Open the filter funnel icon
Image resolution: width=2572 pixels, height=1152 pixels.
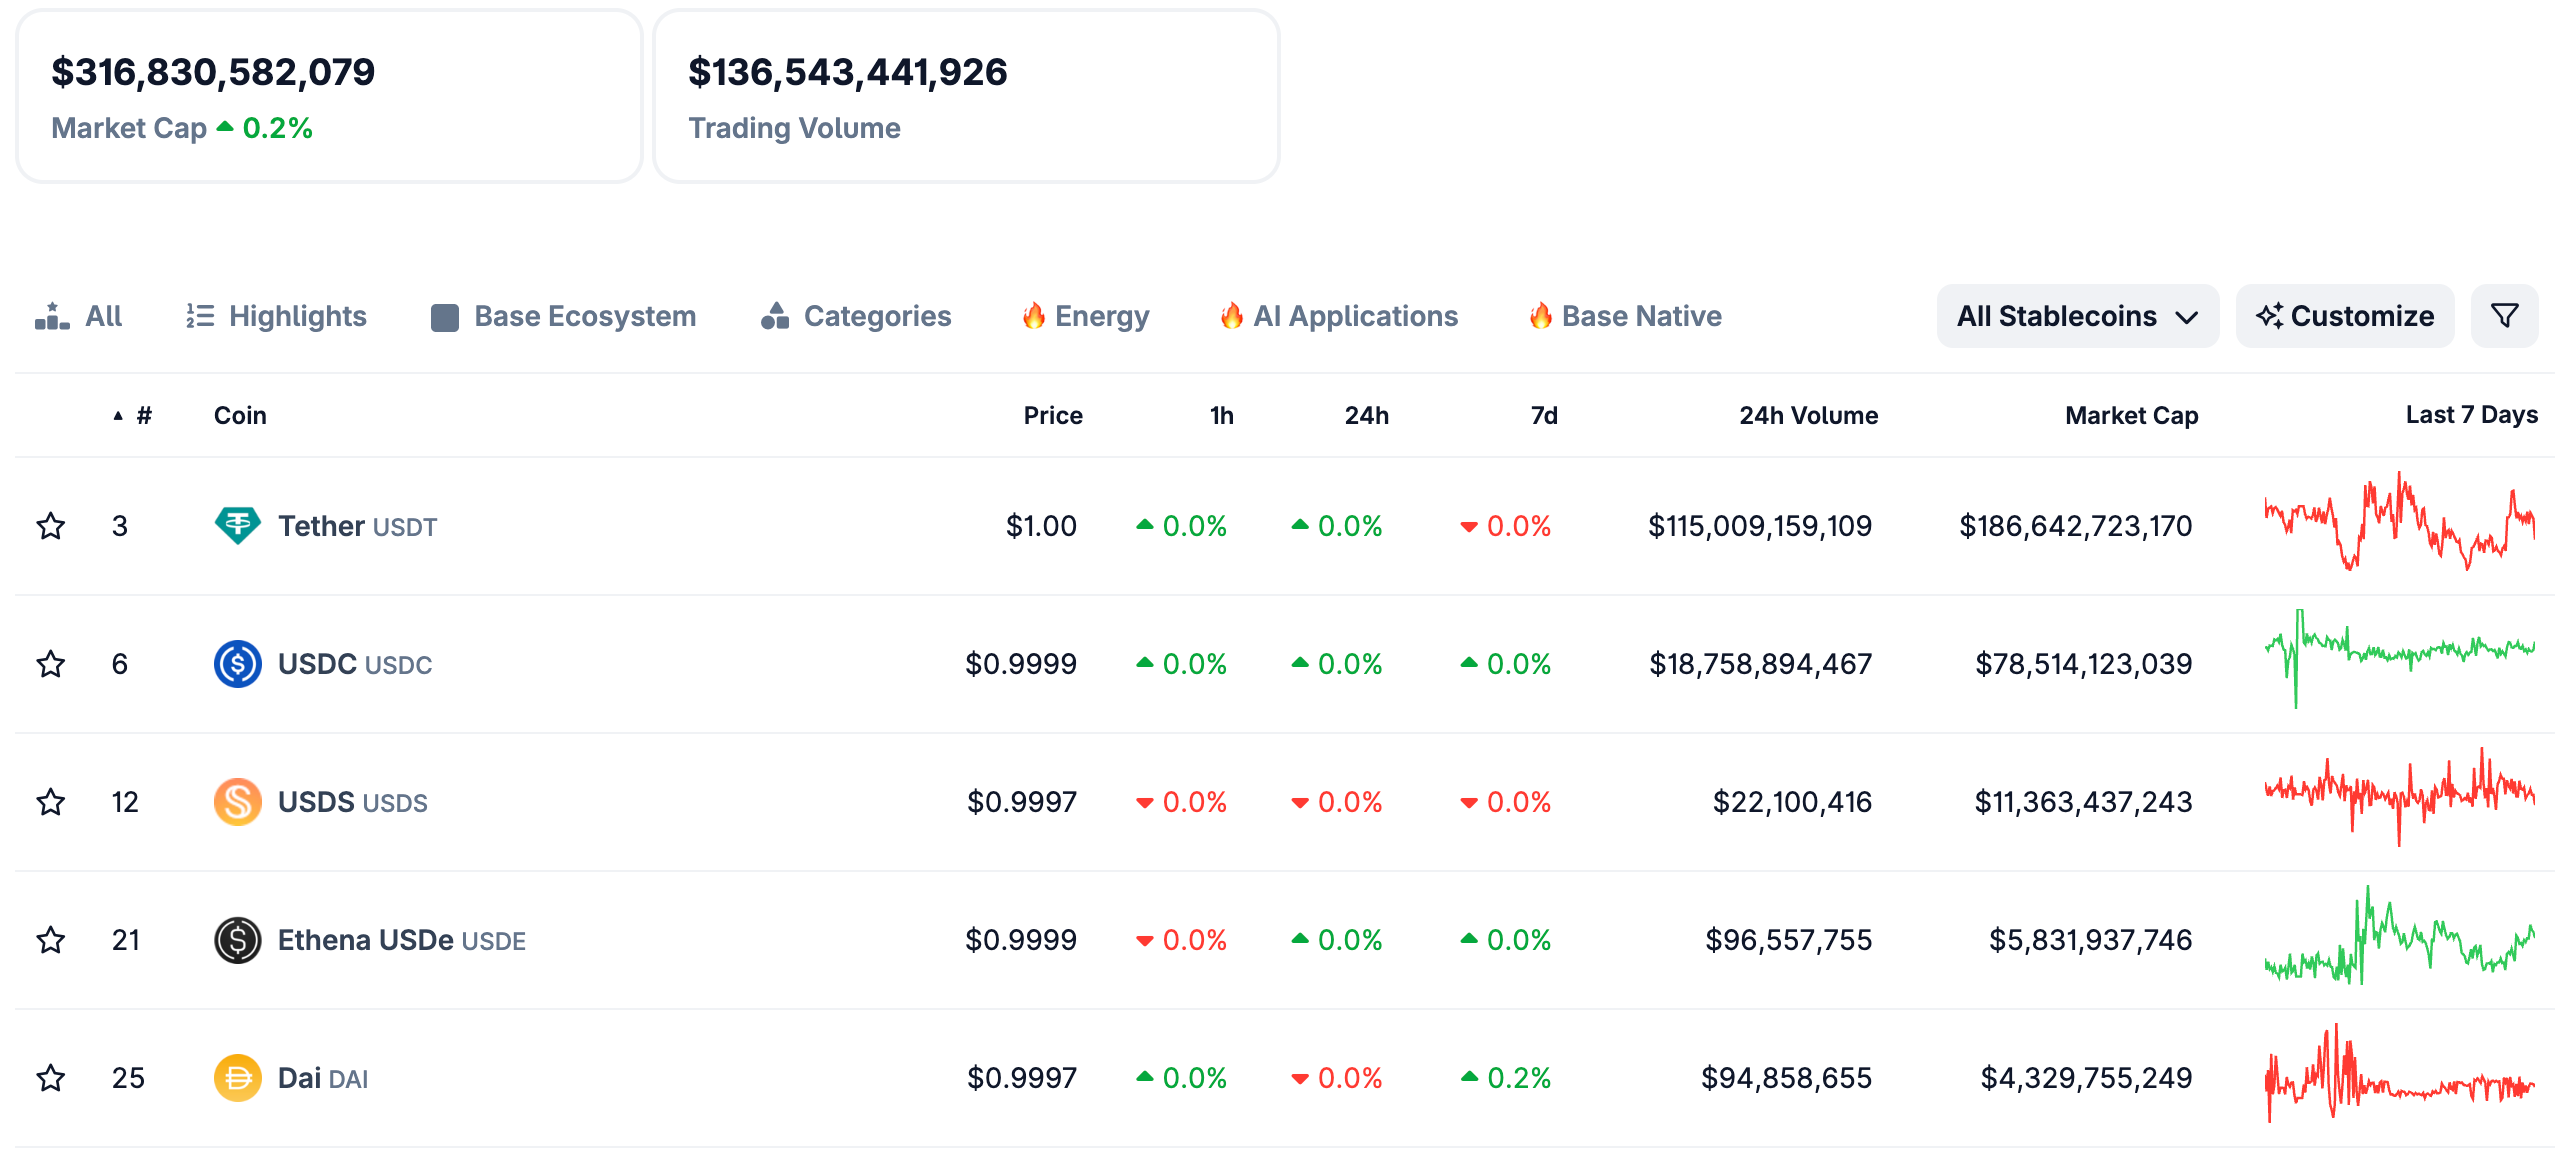click(2503, 316)
